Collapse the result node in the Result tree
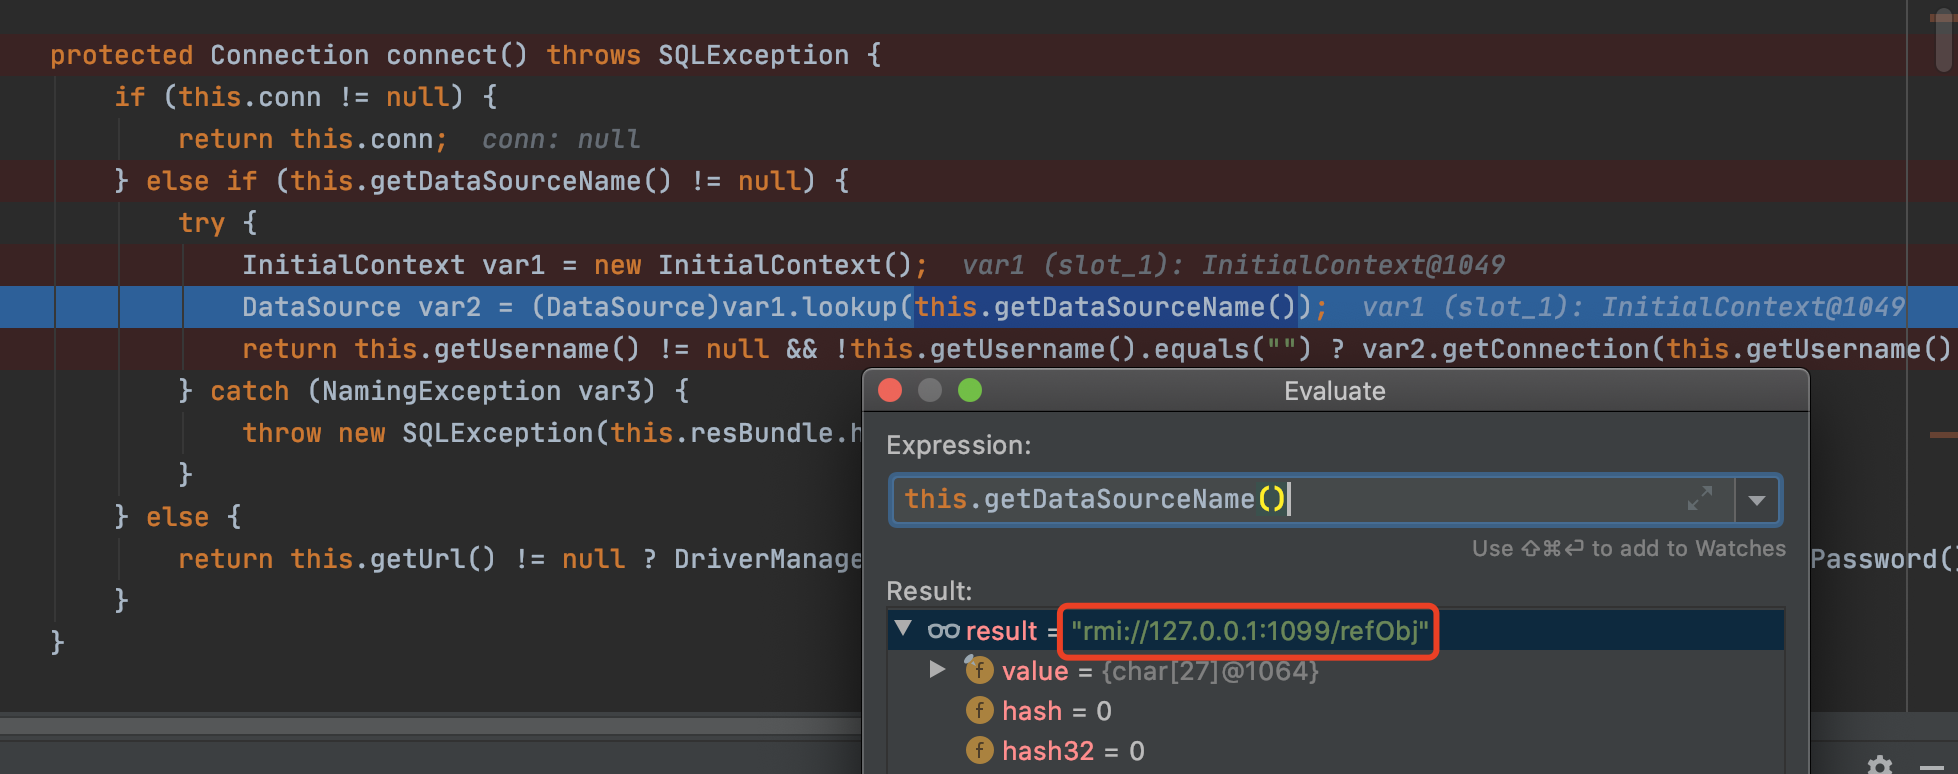 point(904,629)
